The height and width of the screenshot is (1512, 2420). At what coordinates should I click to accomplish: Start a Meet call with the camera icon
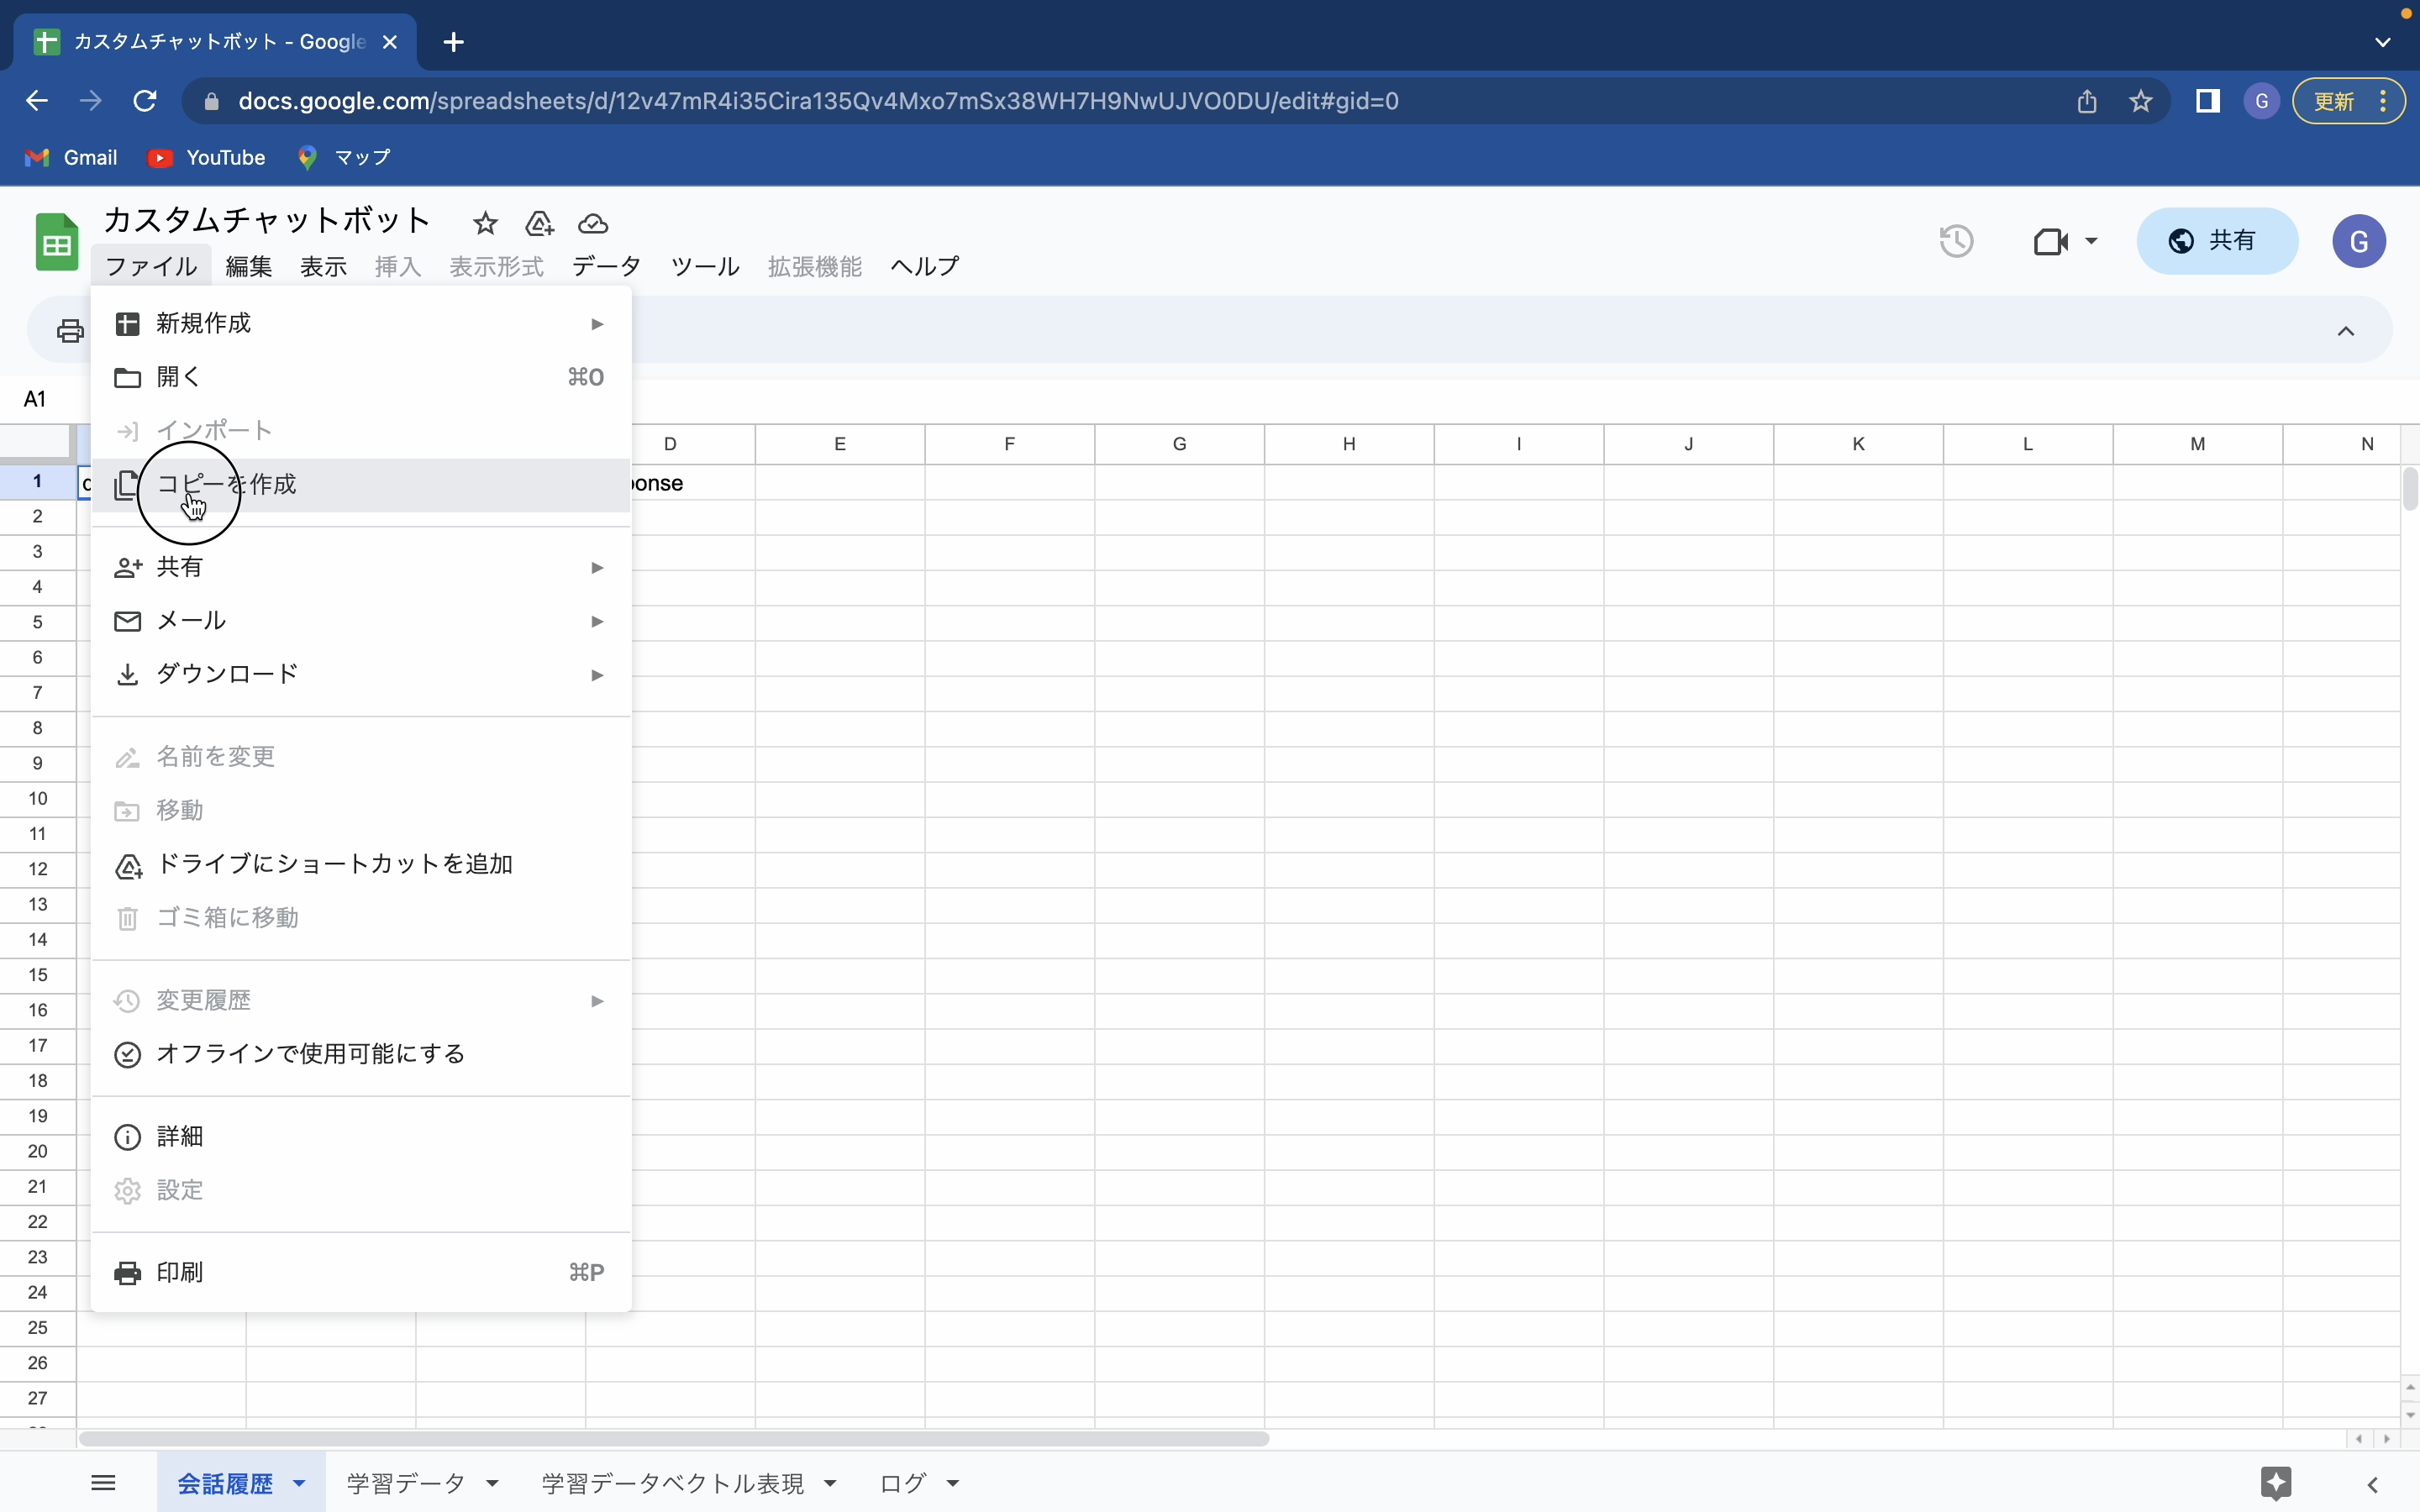click(2052, 241)
